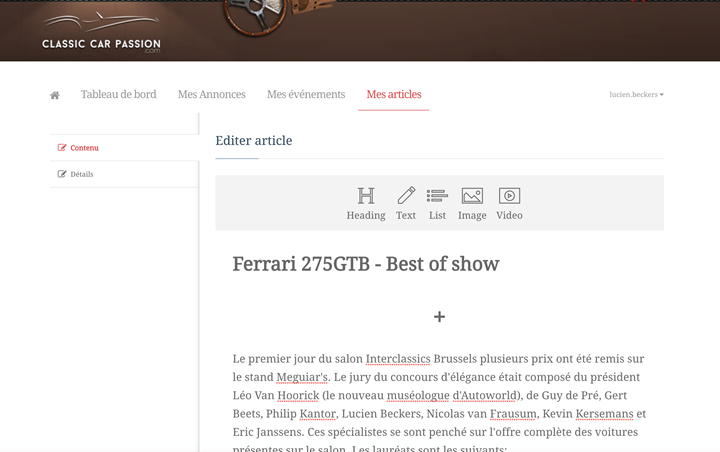
Task: Open the Mes événements tab
Action: (x=306, y=94)
